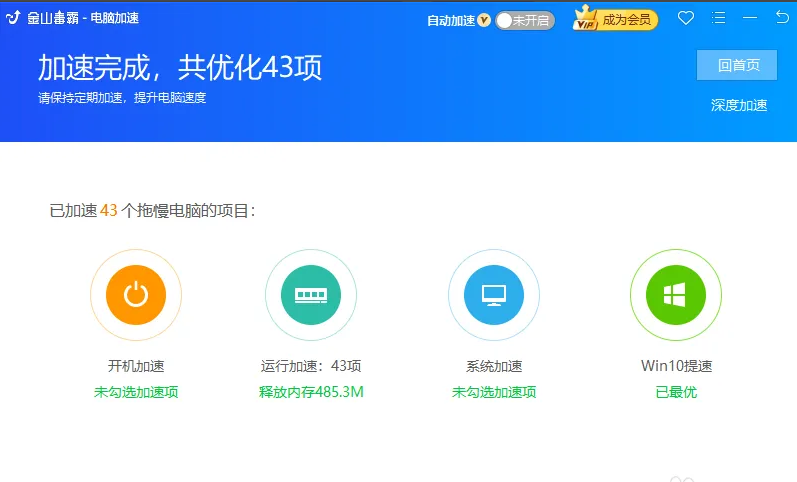Screen dimensions: 797x482
Task: Click the 金山毒霸 logo icon in title bar
Action: click(x=13, y=19)
